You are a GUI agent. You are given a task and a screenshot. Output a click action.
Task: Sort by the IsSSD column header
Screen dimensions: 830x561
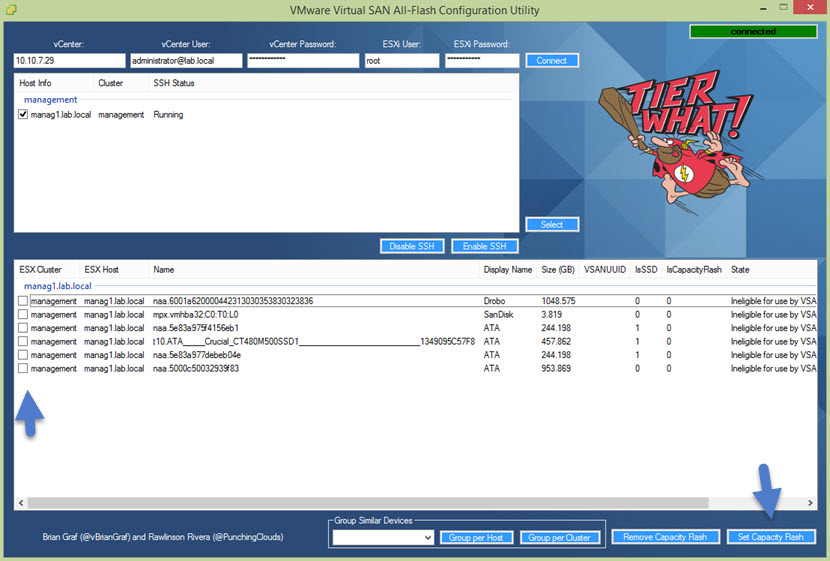click(646, 269)
